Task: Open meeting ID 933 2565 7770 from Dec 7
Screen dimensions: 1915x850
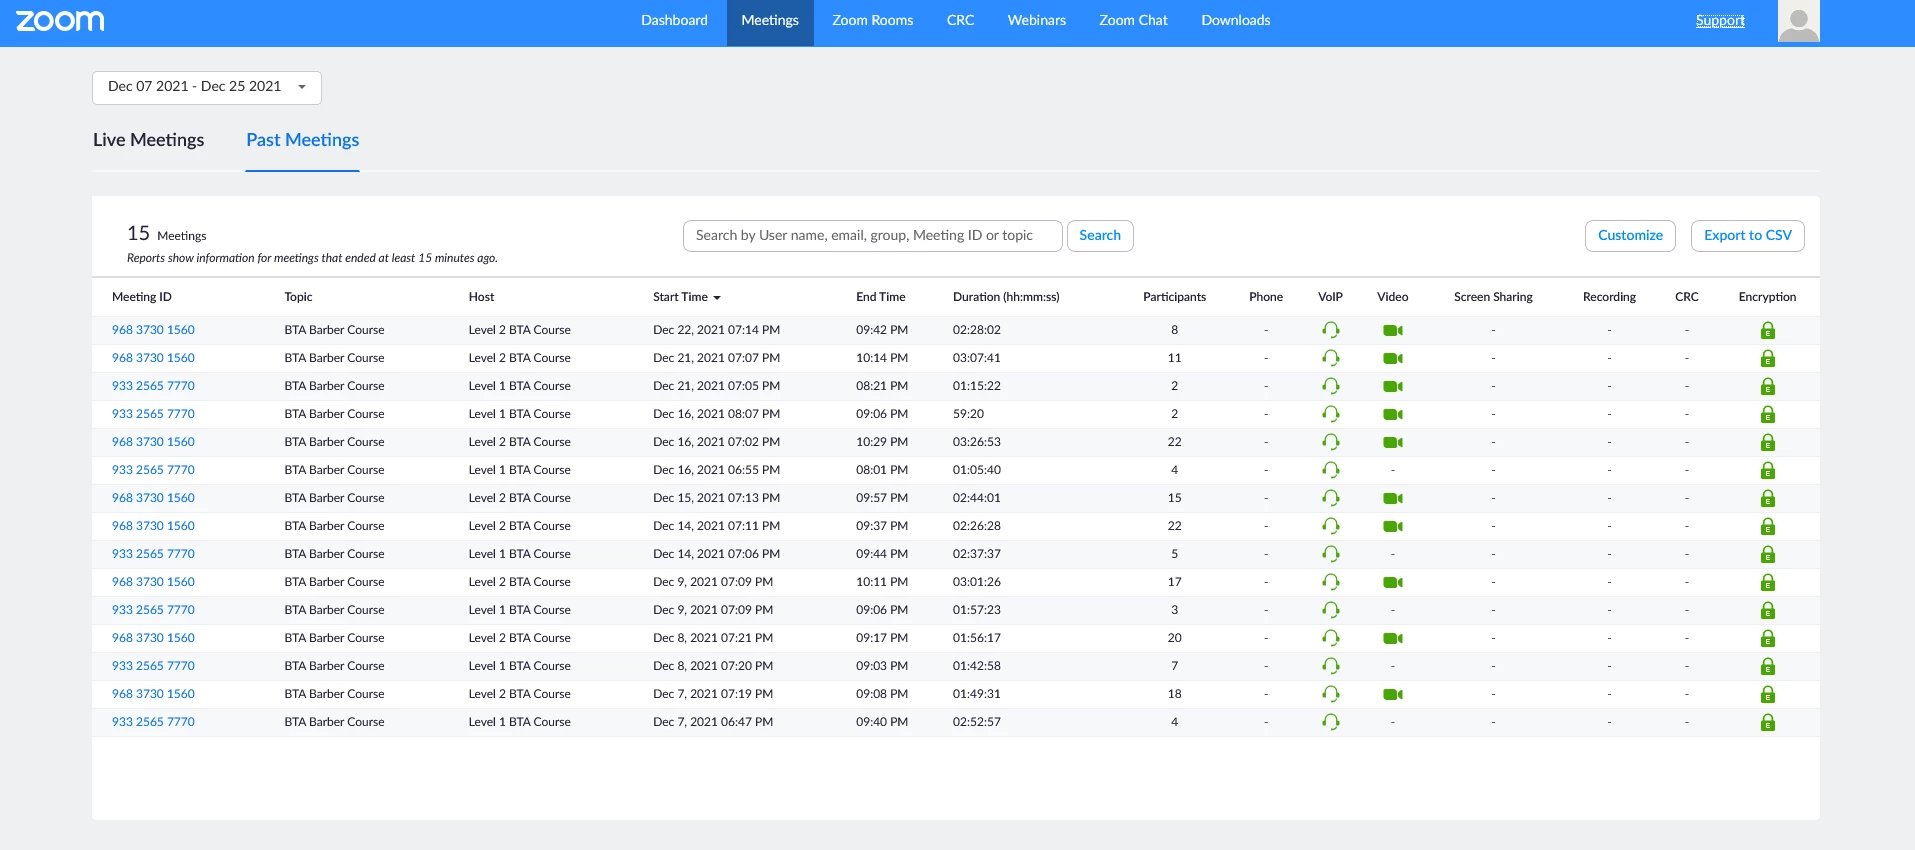Action: point(153,722)
